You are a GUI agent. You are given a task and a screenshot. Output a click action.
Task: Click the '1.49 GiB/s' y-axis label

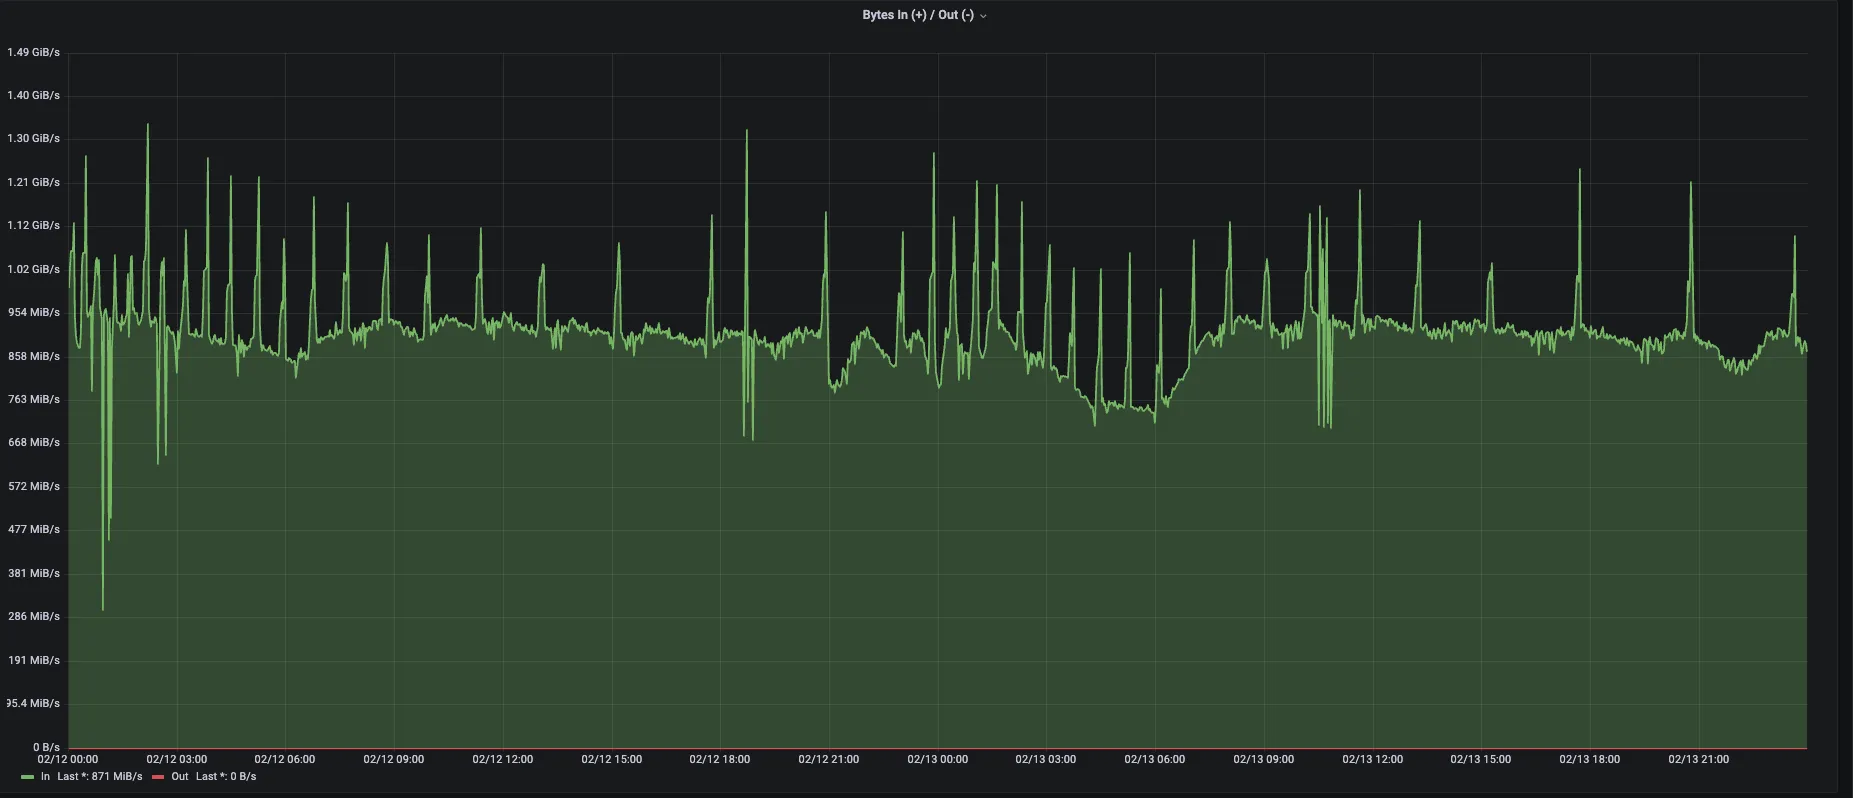tap(33, 52)
